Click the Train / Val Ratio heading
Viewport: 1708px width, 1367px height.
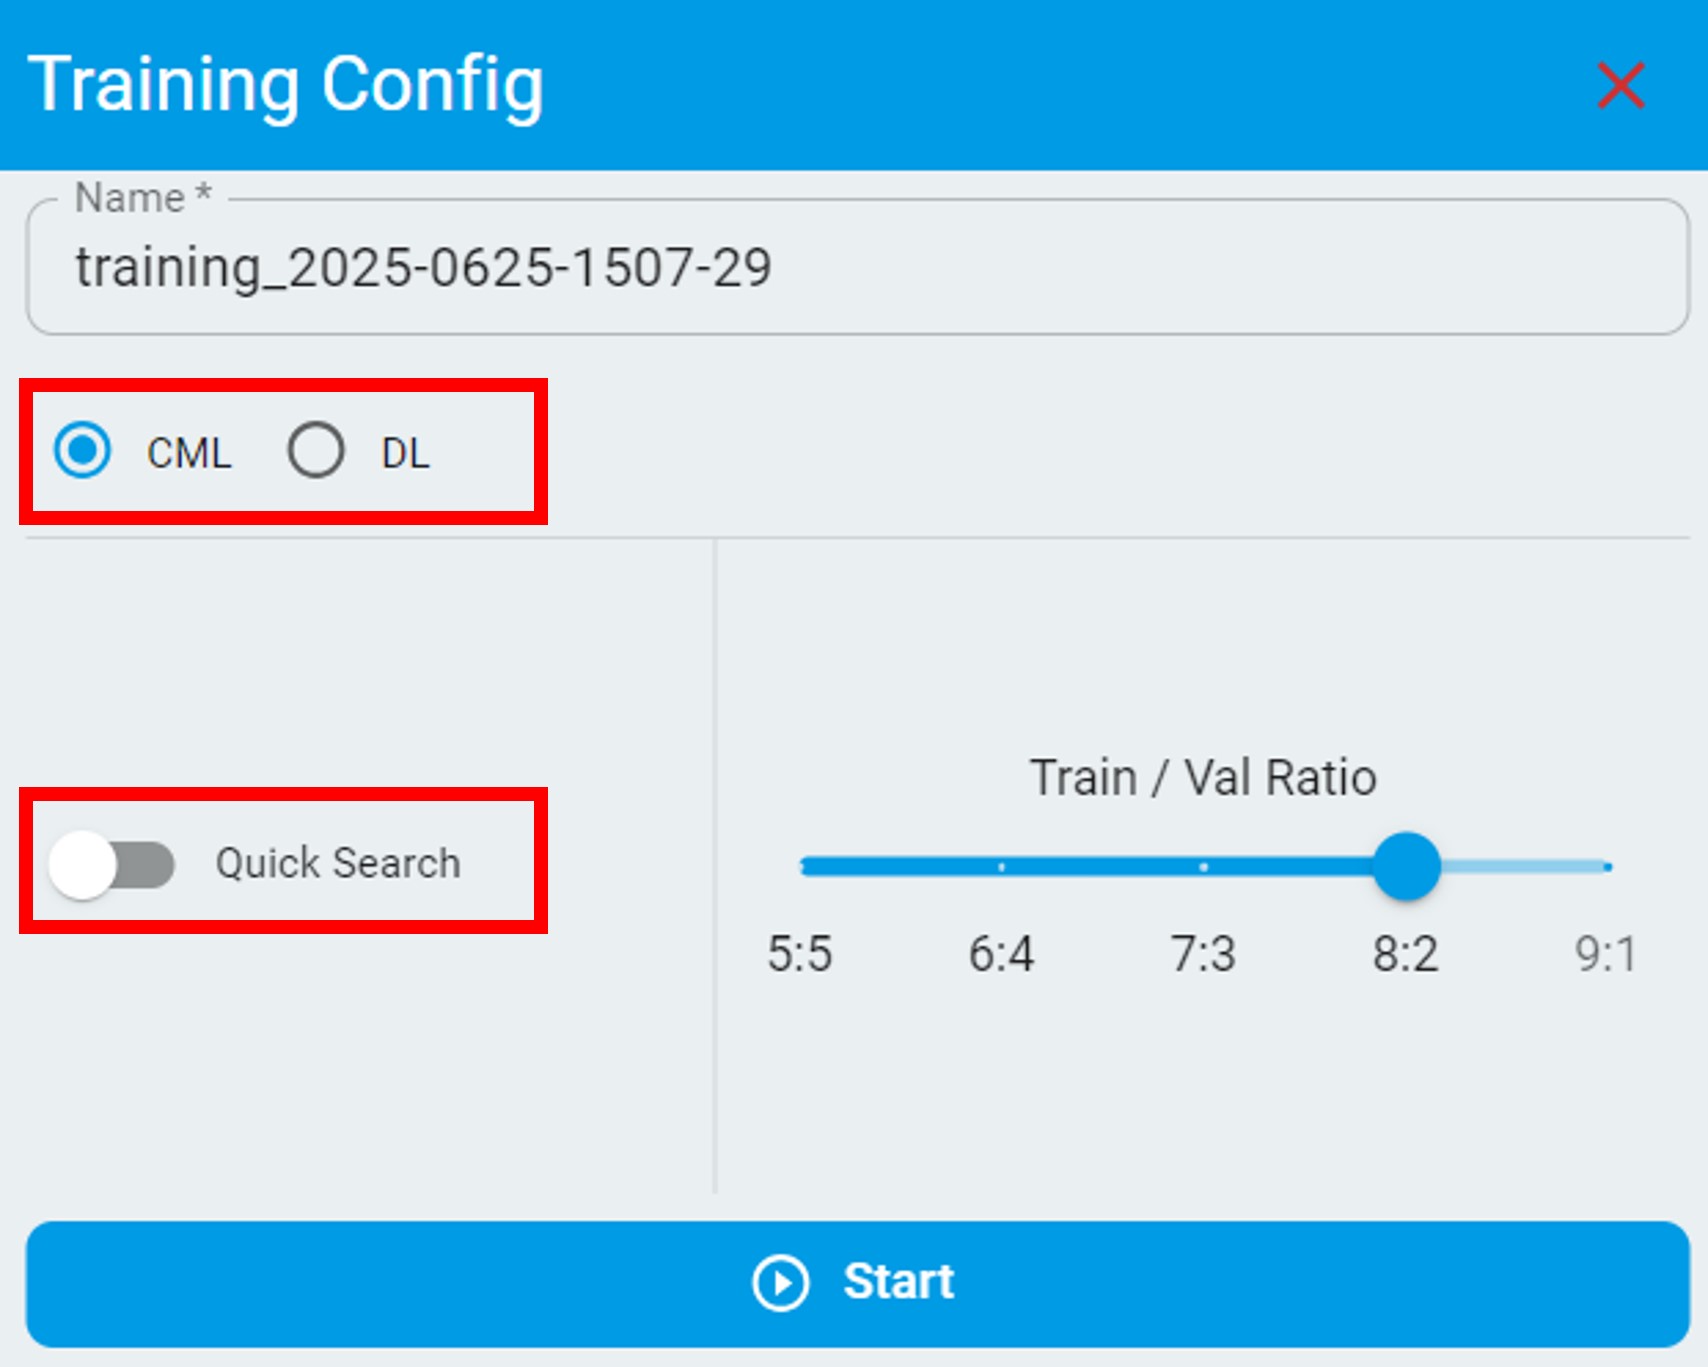pyautogui.click(x=1203, y=778)
